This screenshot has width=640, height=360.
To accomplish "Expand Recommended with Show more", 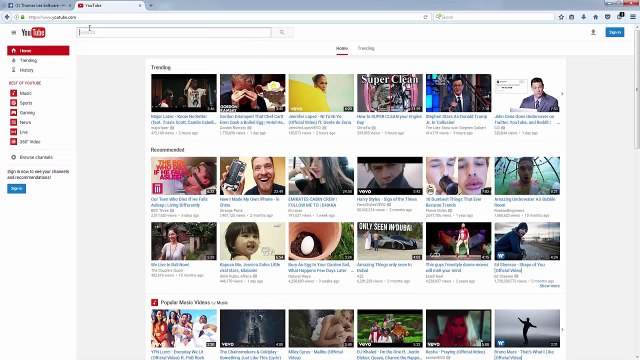I will click(x=549, y=286).
